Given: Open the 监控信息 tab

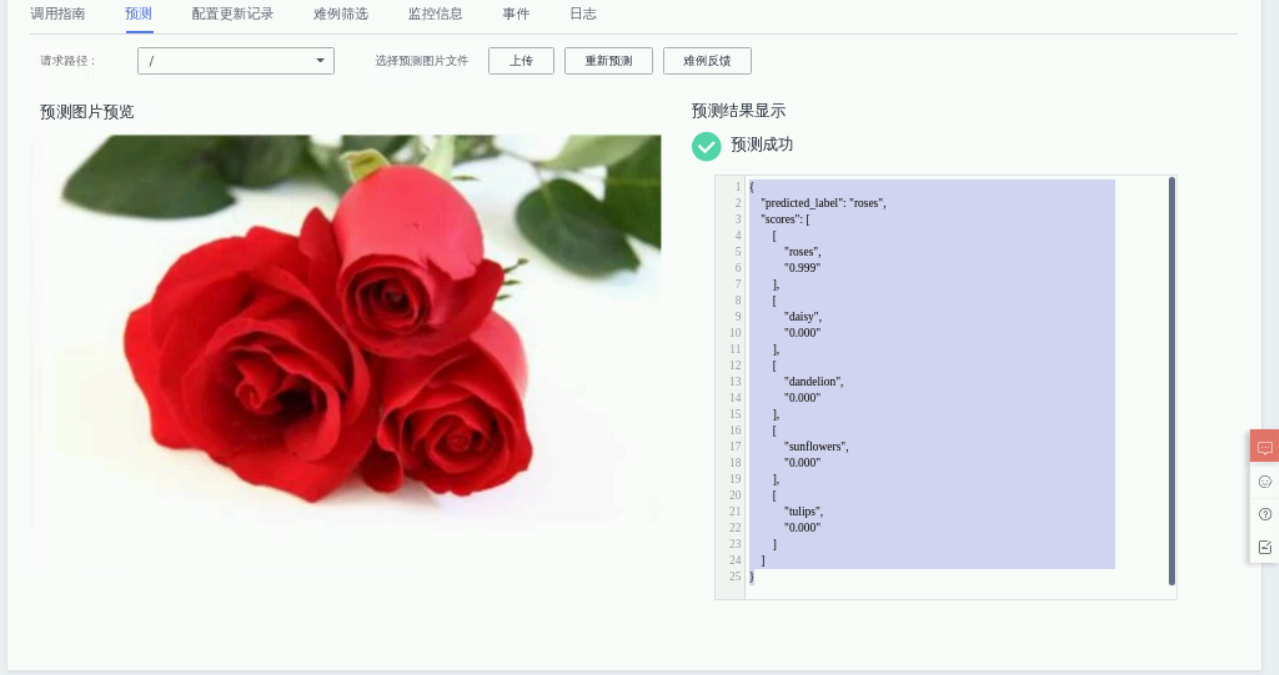Looking at the screenshot, I should point(435,14).
